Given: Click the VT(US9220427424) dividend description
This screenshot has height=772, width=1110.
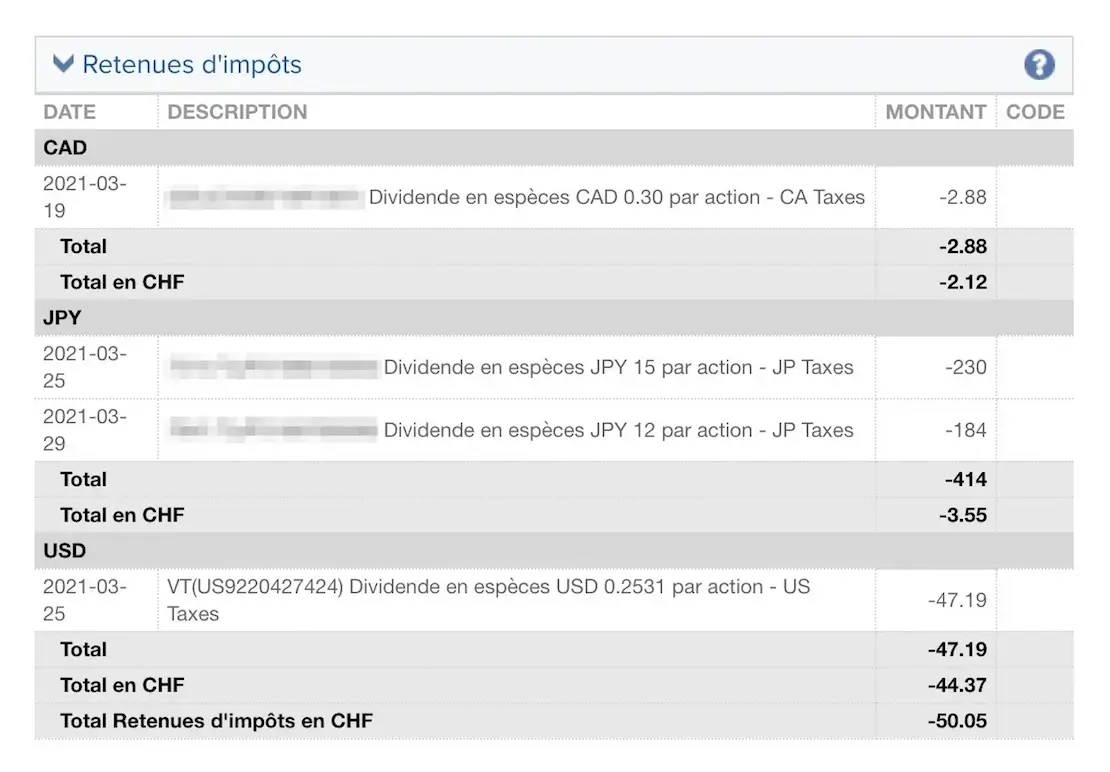Looking at the screenshot, I should 488,599.
